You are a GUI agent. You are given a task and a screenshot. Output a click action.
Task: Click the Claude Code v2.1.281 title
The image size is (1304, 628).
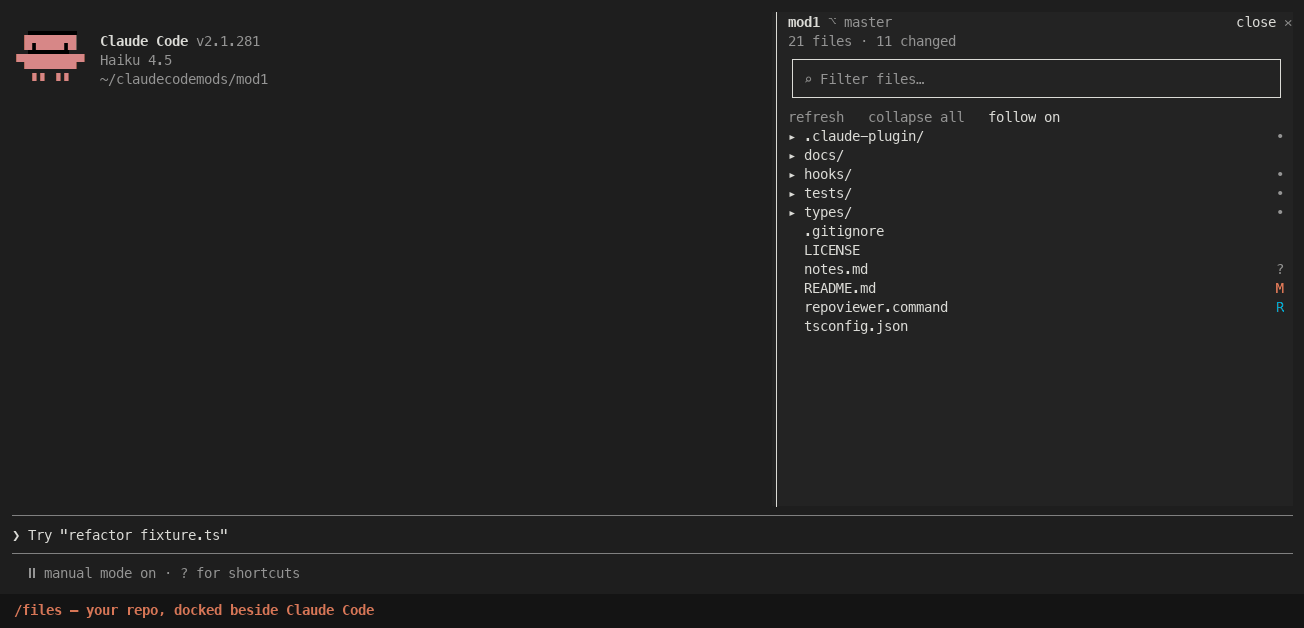180,41
